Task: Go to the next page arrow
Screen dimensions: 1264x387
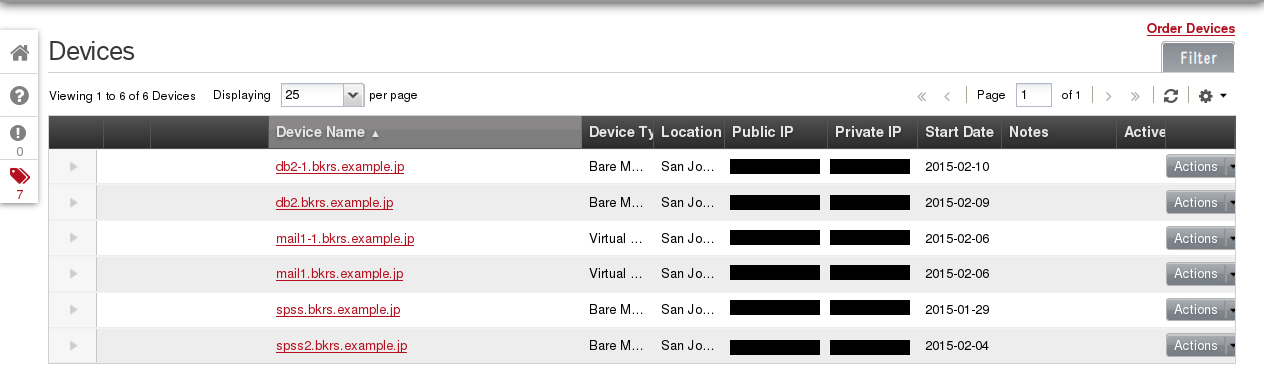Action: tap(1108, 96)
